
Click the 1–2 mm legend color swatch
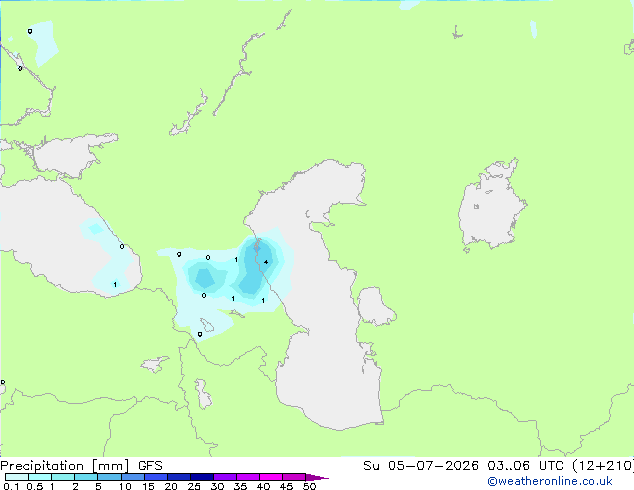63,477
